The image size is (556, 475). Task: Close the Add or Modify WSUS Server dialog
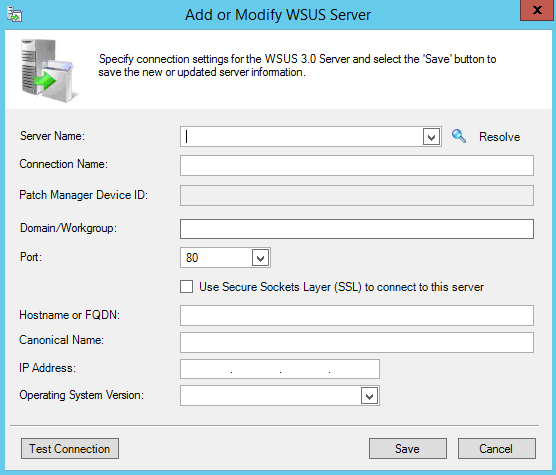pyautogui.click(x=537, y=10)
